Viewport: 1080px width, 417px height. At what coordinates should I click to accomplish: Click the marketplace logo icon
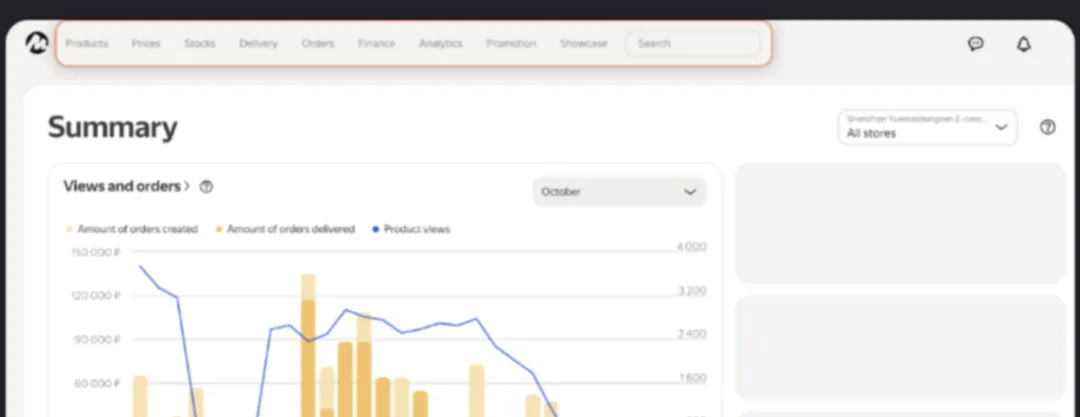coord(37,44)
